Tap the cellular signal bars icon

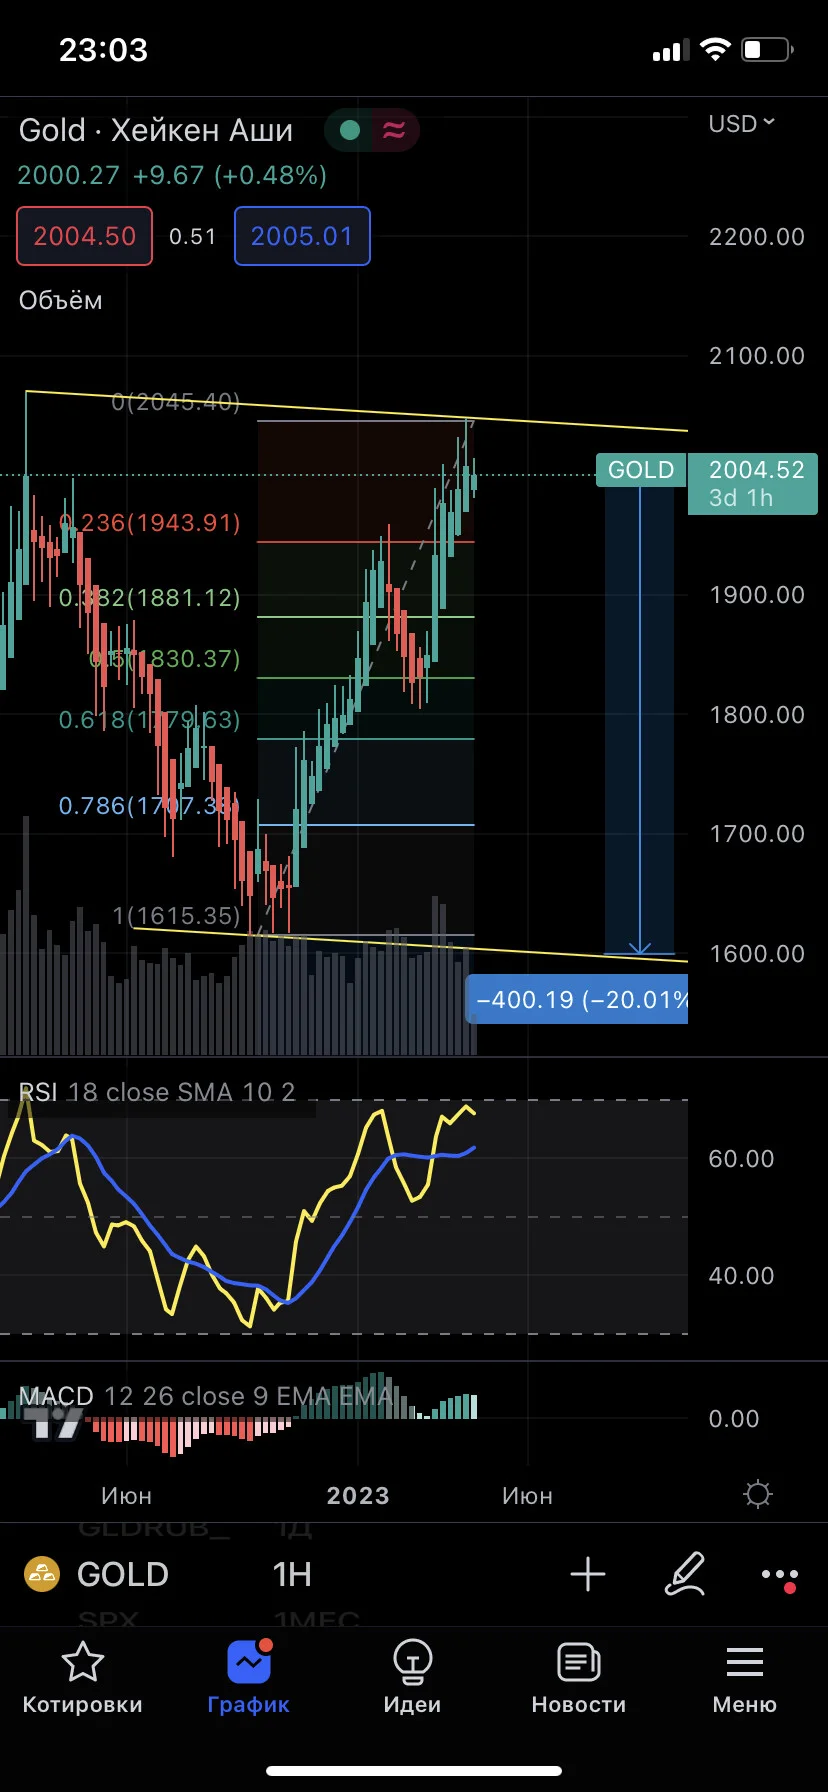coord(670,50)
